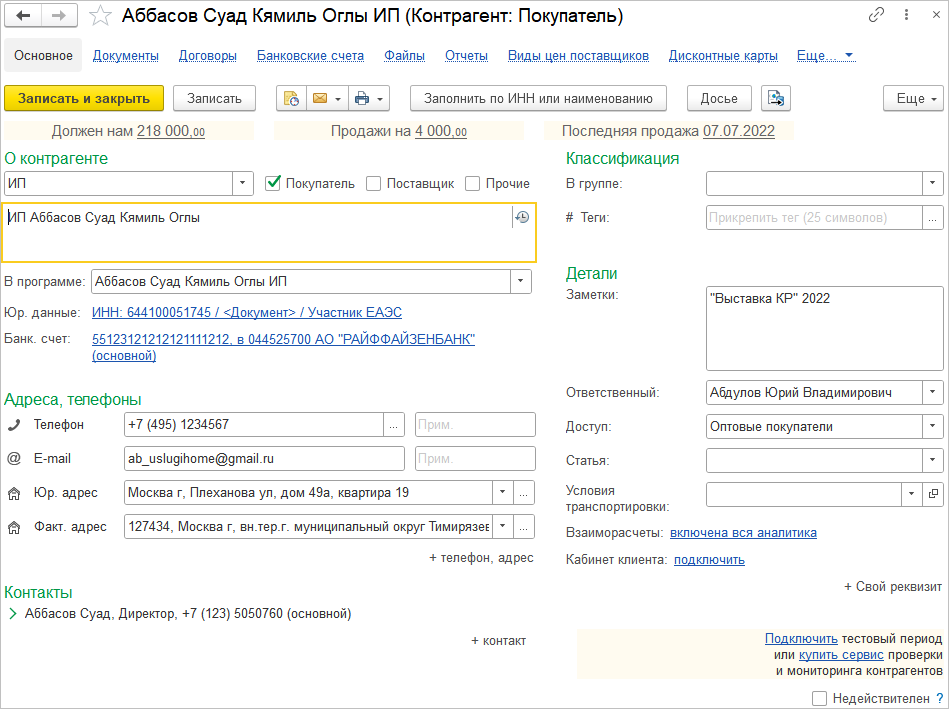This screenshot has width=949, height=709.
Task: Uncheck the Покупатель checkbox
Action: point(273,184)
